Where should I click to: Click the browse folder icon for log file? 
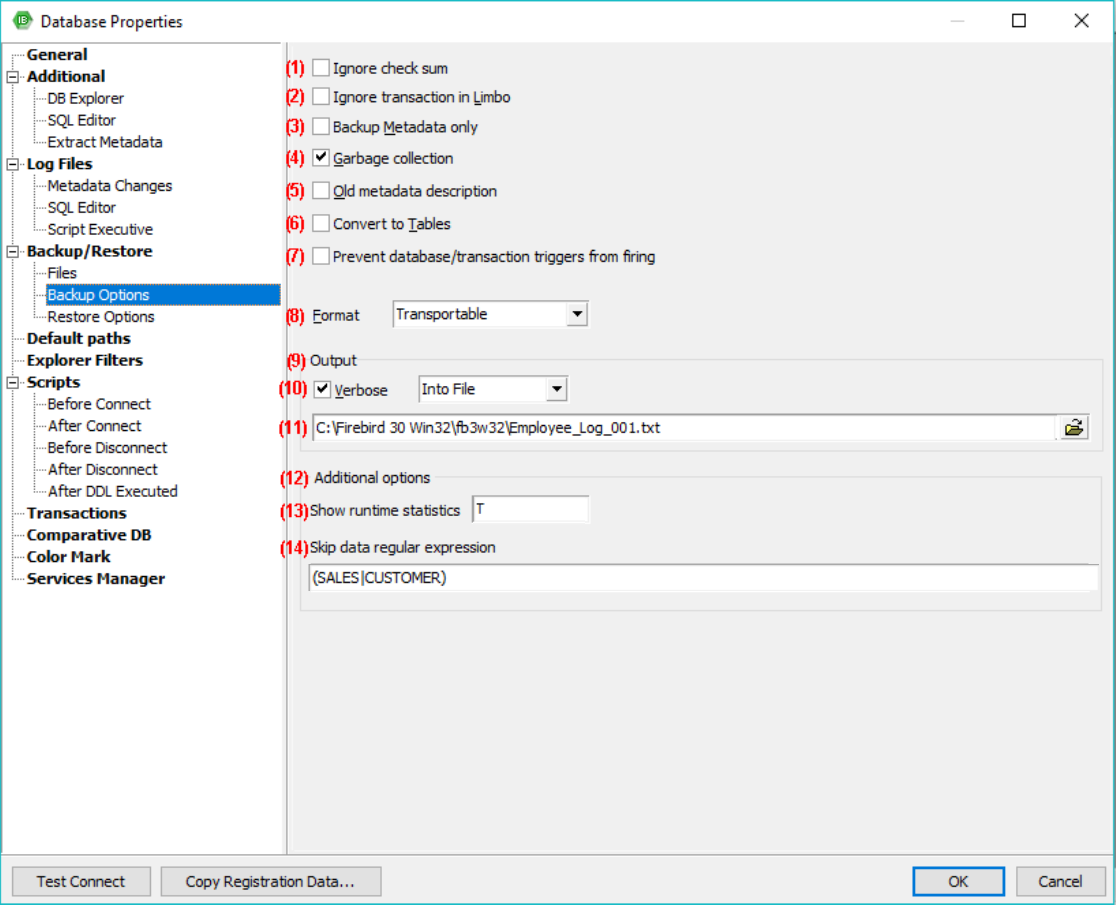1074,428
